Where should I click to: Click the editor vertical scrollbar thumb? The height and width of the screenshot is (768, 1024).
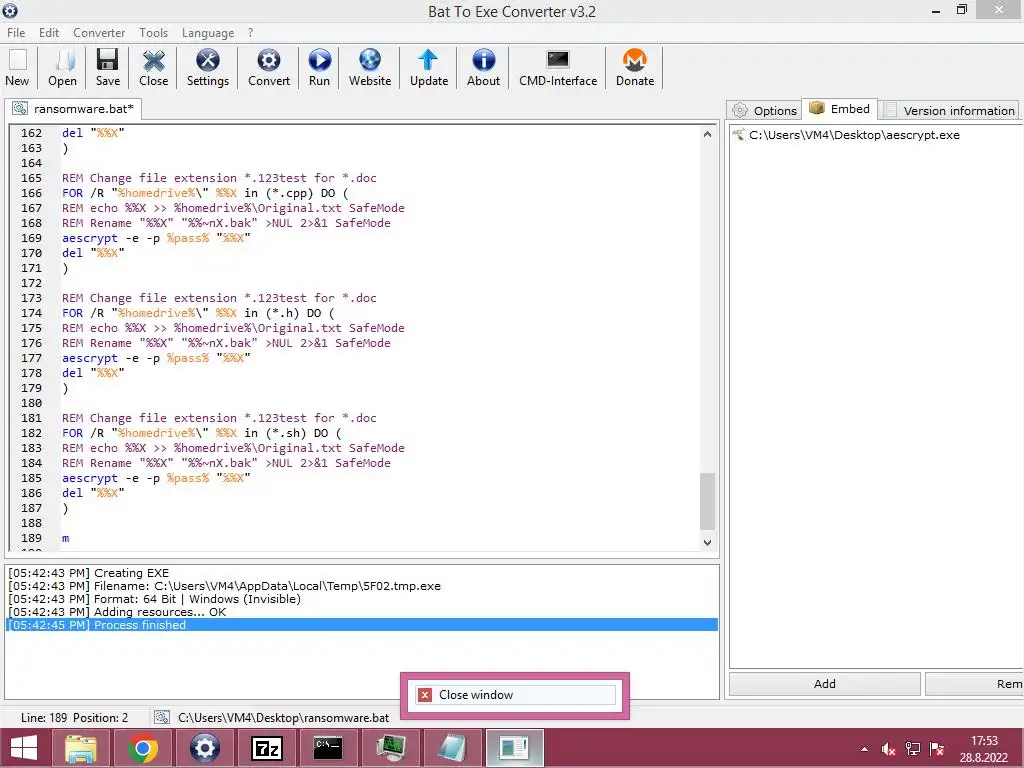click(x=707, y=501)
